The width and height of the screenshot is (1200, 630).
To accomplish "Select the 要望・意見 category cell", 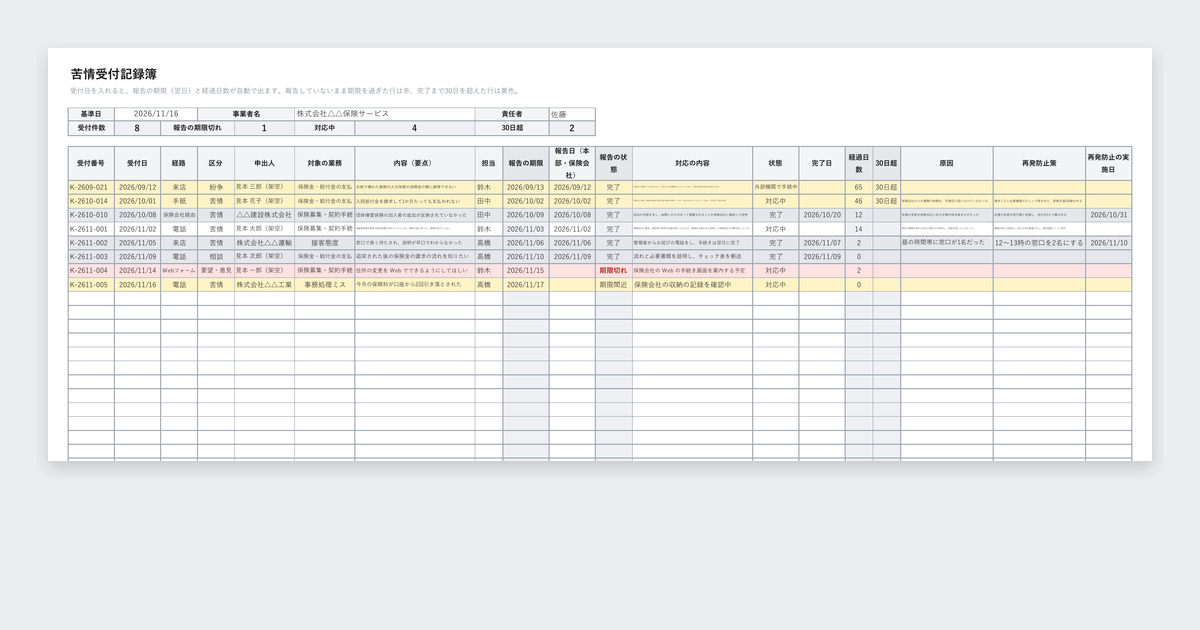I will 216,271.
